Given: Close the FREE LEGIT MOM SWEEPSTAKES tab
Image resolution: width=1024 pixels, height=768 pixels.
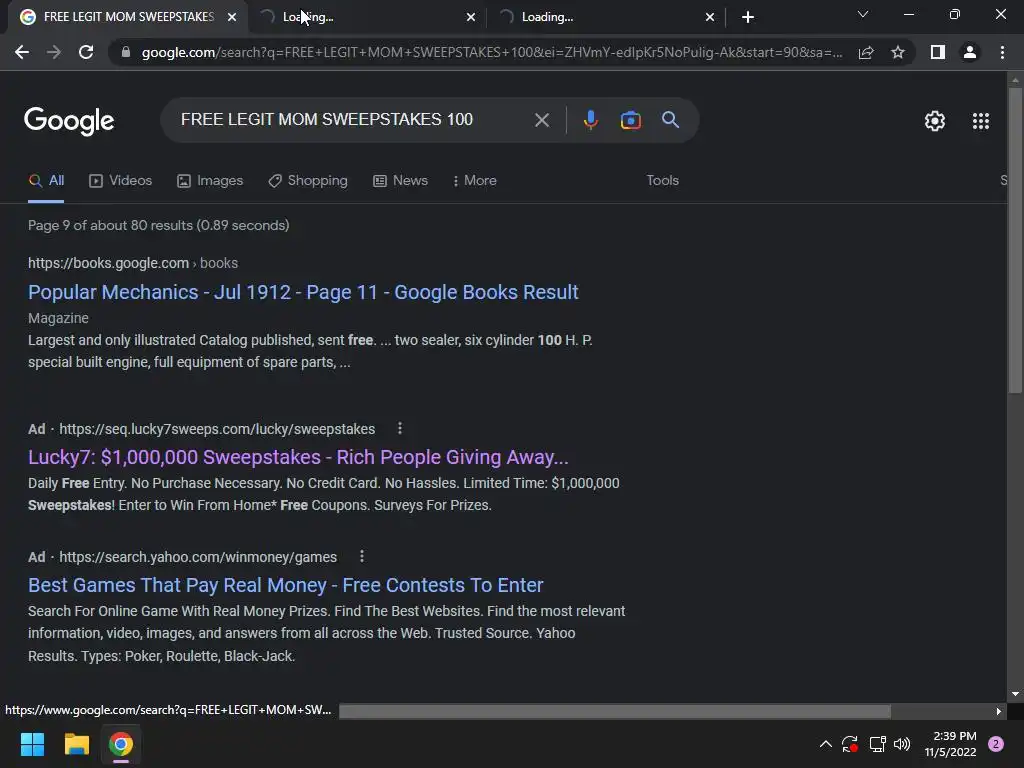Looking at the screenshot, I should tap(232, 17).
